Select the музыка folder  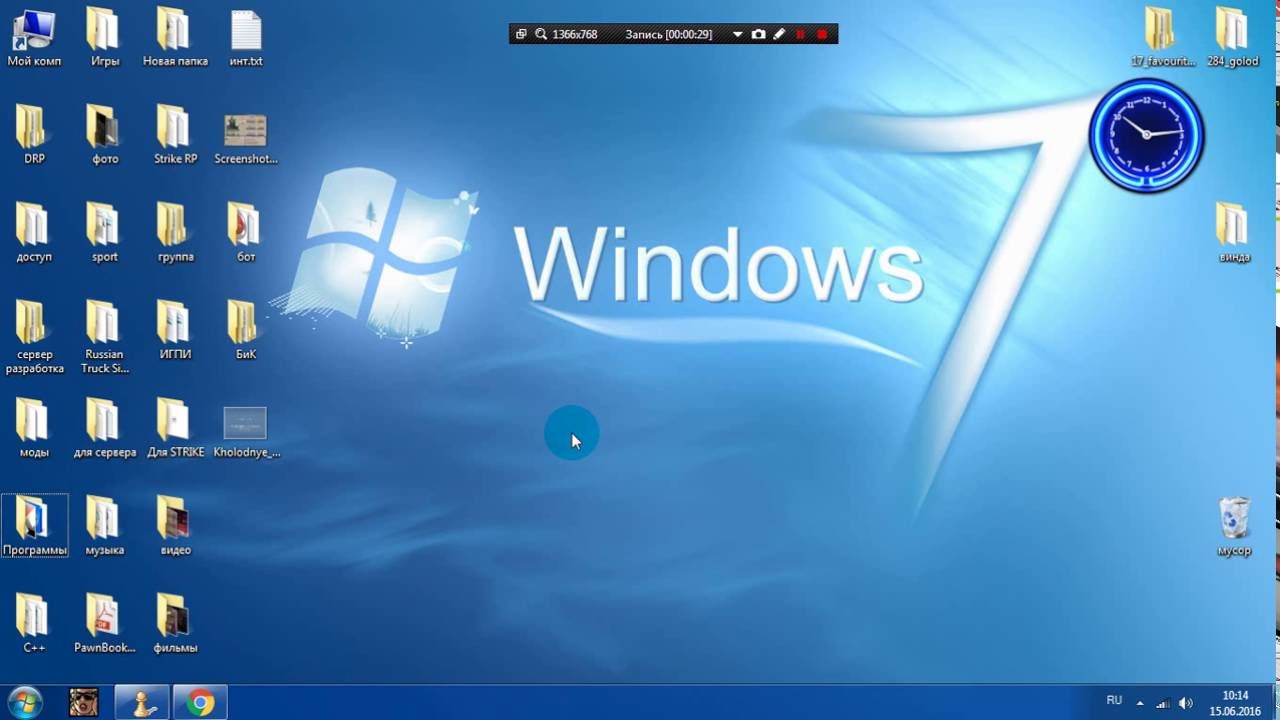click(x=105, y=526)
